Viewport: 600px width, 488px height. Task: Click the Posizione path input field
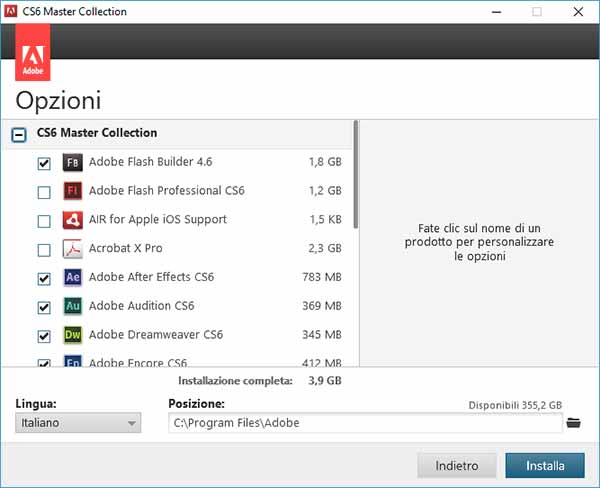click(365, 423)
